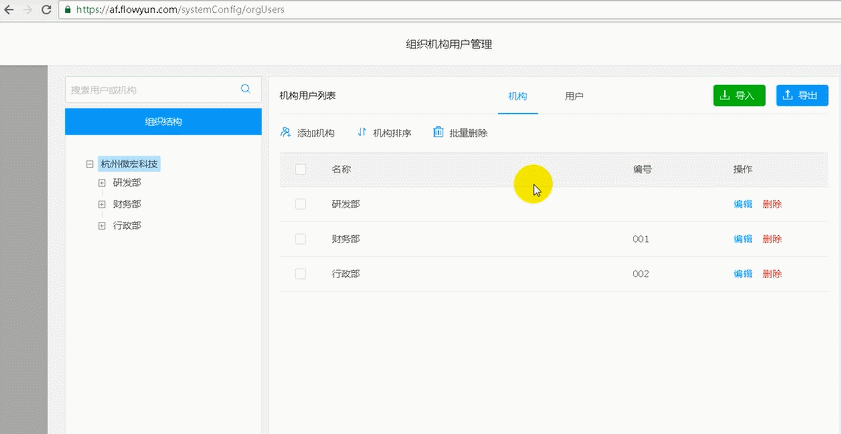Image resolution: width=841 pixels, height=434 pixels.
Task: Click 编辑 for the 研发部 row
Action: click(x=743, y=204)
